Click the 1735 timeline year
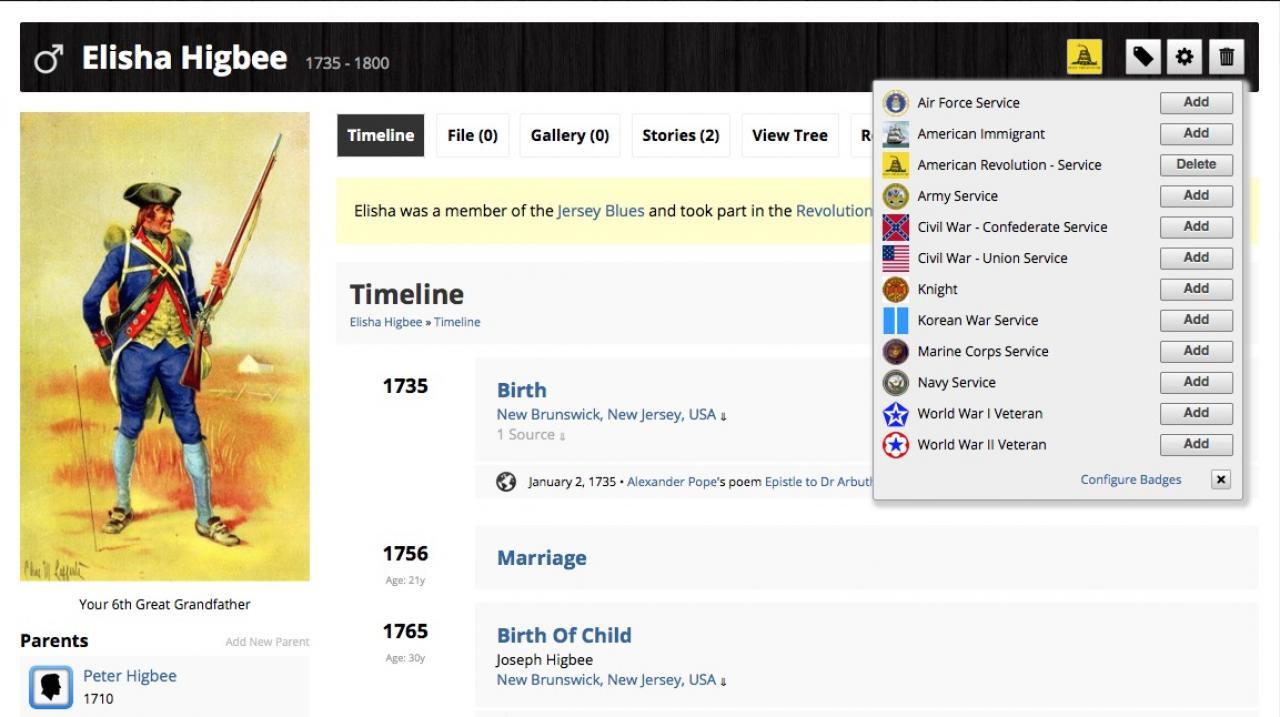The width and height of the screenshot is (1280, 717). [x=405, y=386]
